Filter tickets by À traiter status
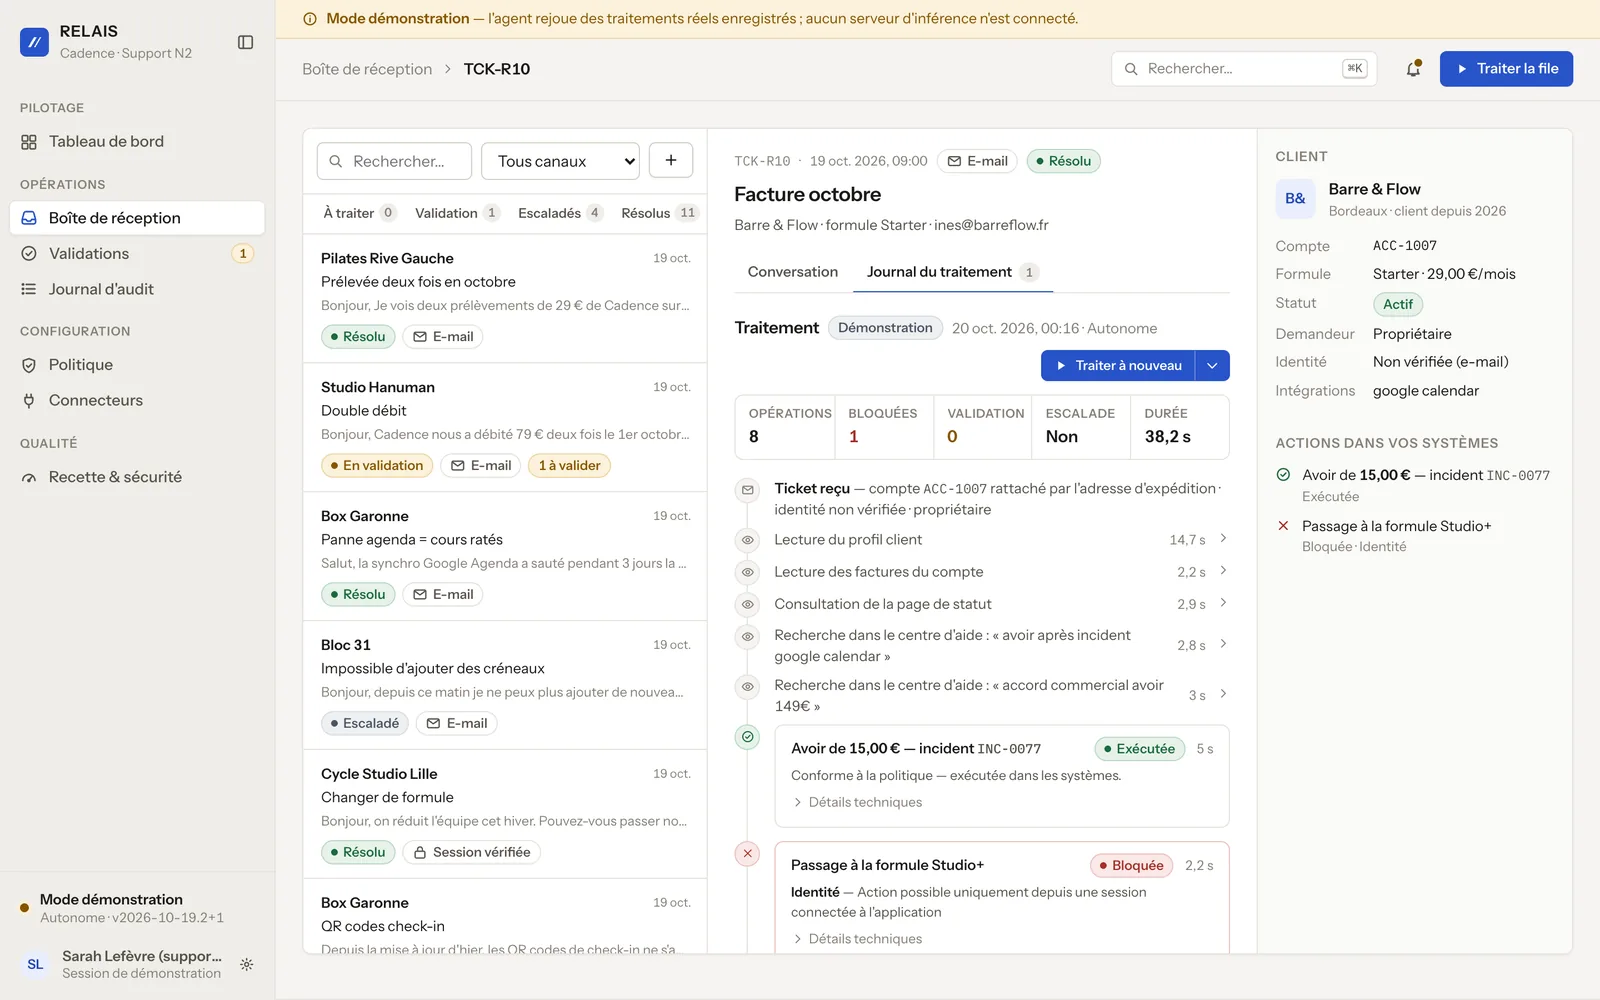Image resolution: width=1600 pixels, height=1000 pixels. pos(359,213)
